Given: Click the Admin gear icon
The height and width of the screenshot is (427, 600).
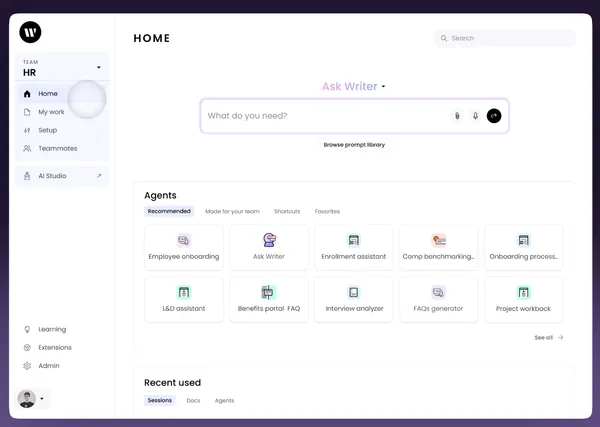Looking at the screenshot, I should tap(27, 366).
